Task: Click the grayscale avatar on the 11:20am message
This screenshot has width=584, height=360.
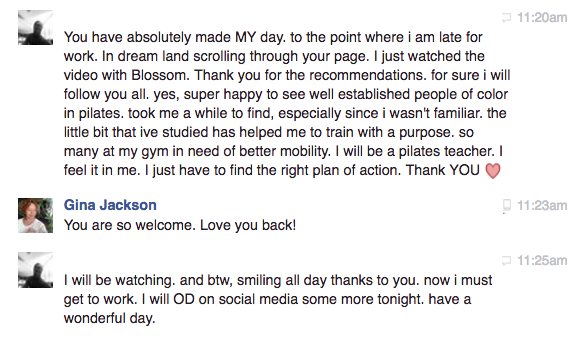Action: click(x=35, y=28)
